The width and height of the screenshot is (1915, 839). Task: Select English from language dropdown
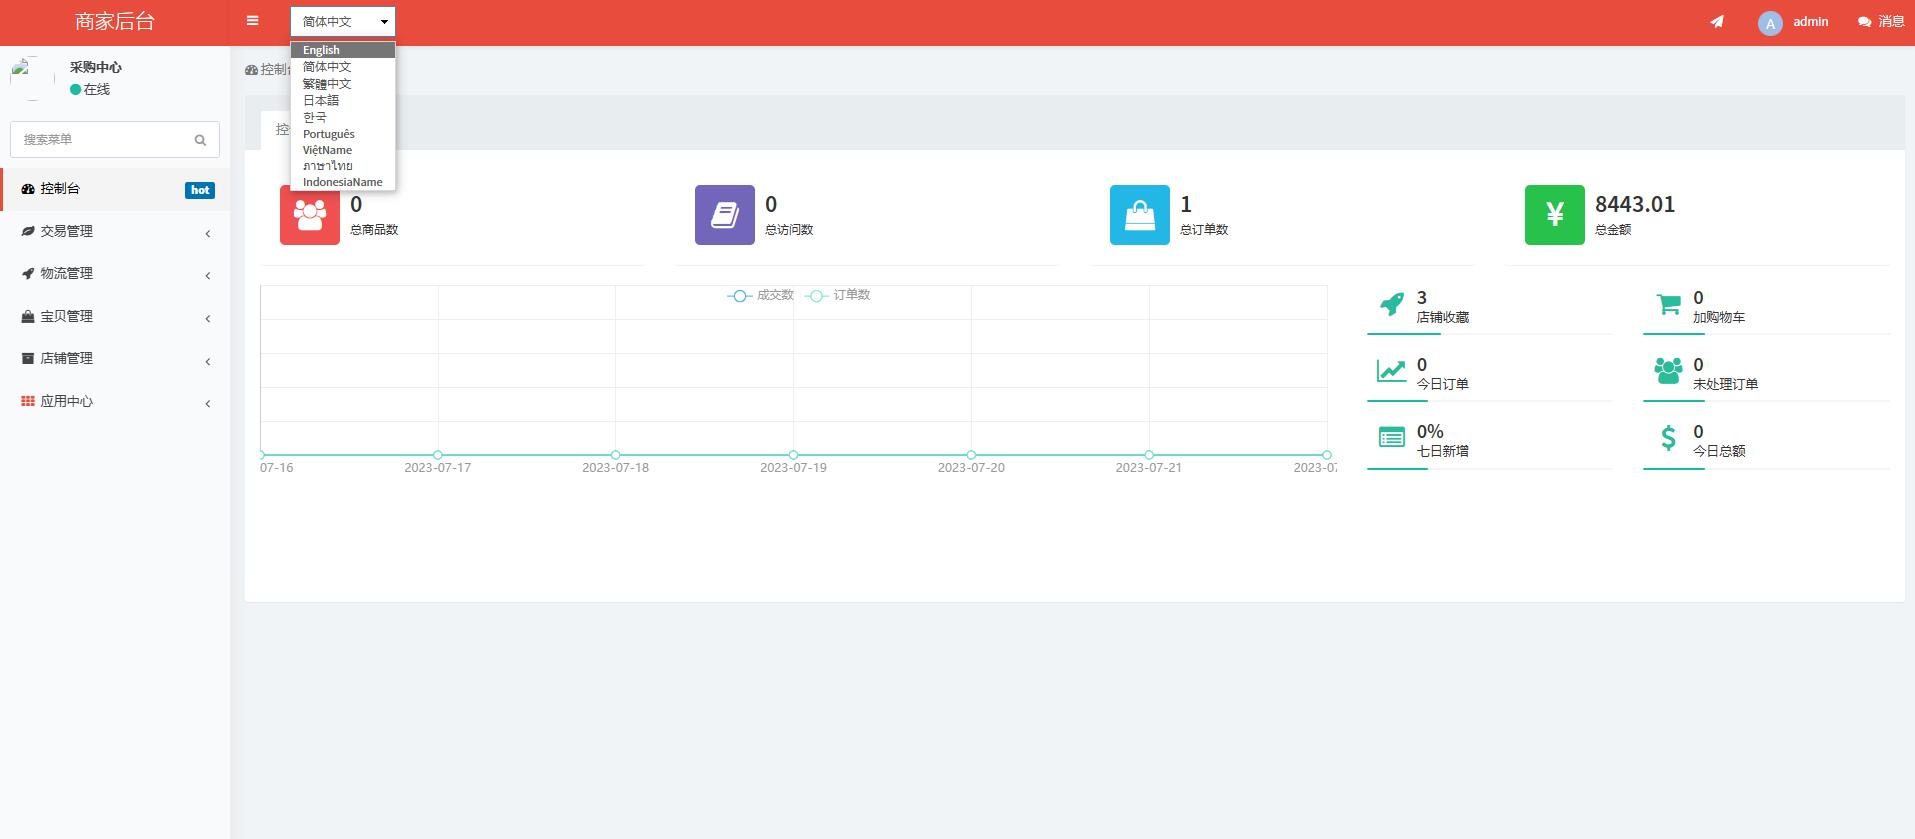(322, 50)
